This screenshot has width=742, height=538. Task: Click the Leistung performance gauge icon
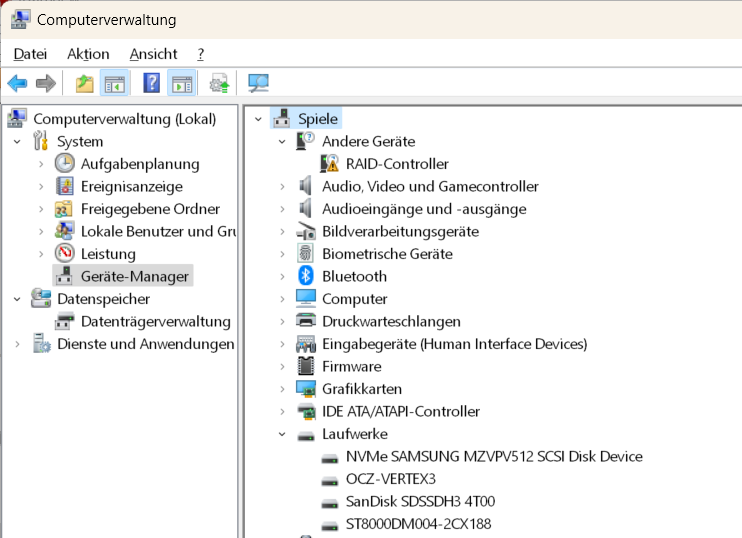click(x=64, y=253)
